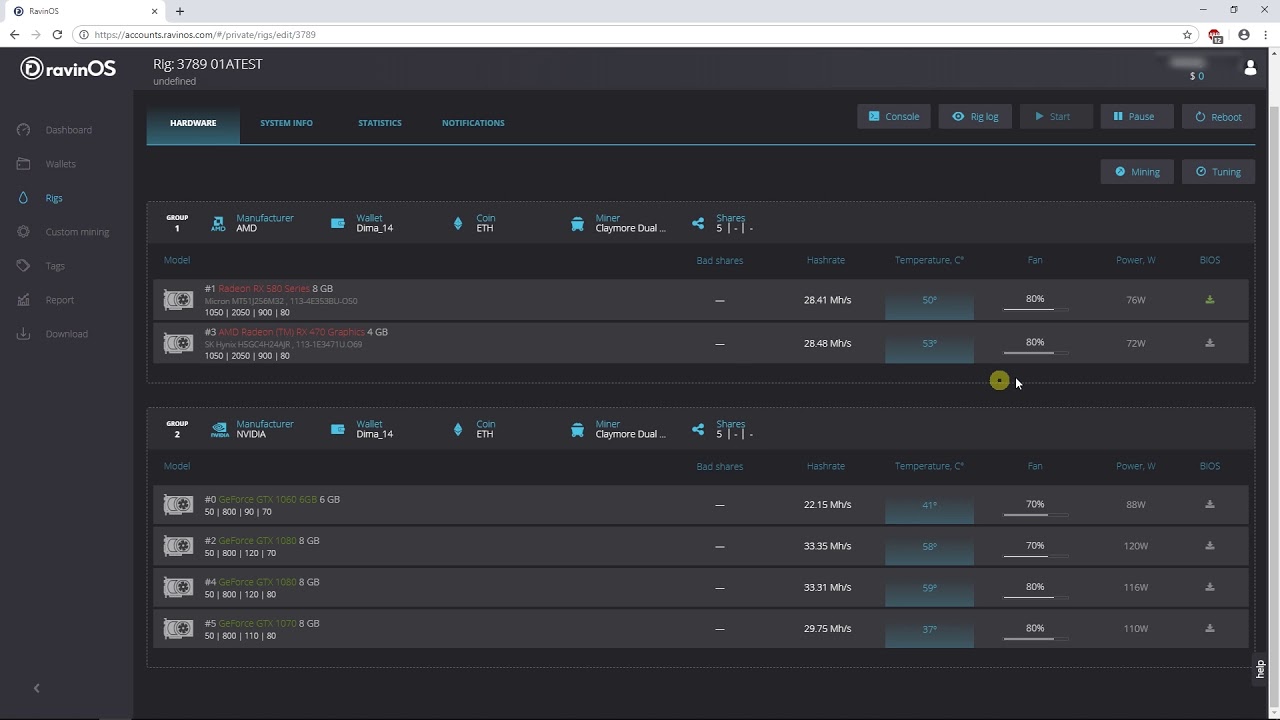Click Group 1 miner icon
The width and height of the screenshot is (1280, 720).
577,224
